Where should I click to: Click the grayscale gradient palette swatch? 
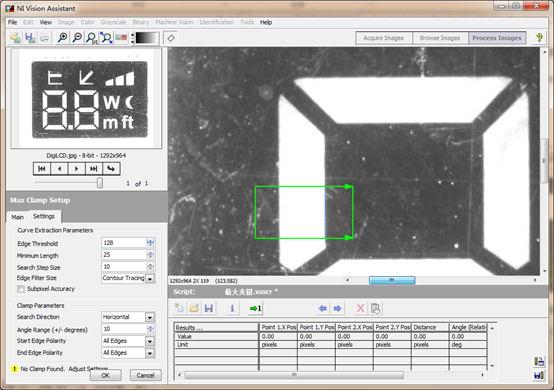pos(147,38)
